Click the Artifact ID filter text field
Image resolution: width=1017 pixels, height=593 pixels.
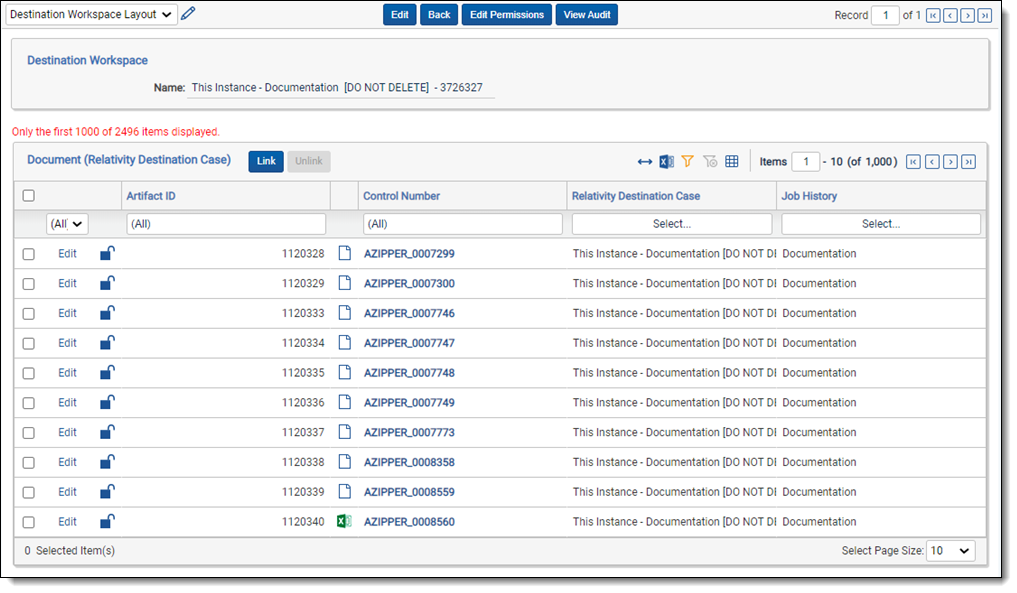226,224
